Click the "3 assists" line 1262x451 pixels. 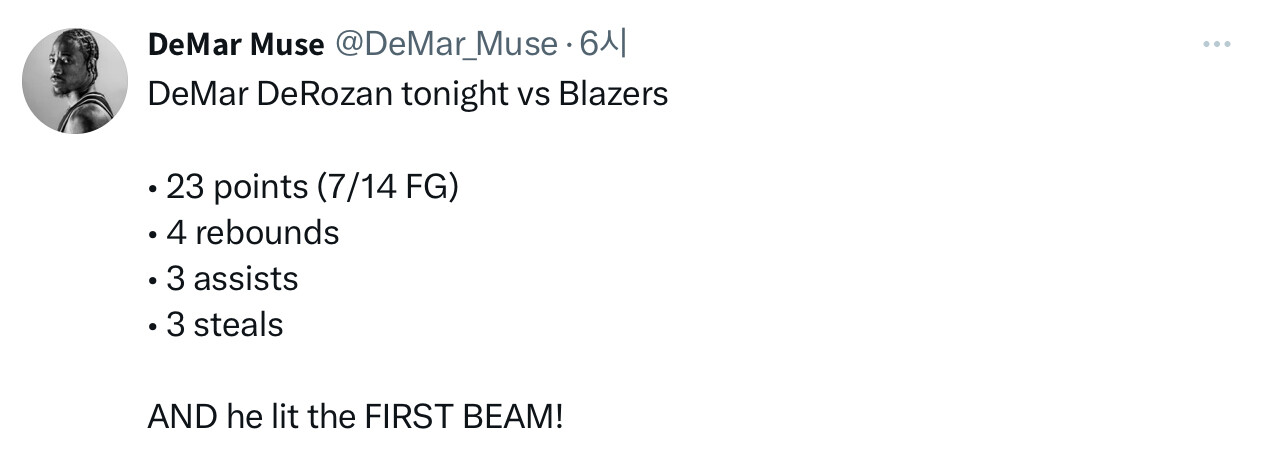[x=232, y=278]
